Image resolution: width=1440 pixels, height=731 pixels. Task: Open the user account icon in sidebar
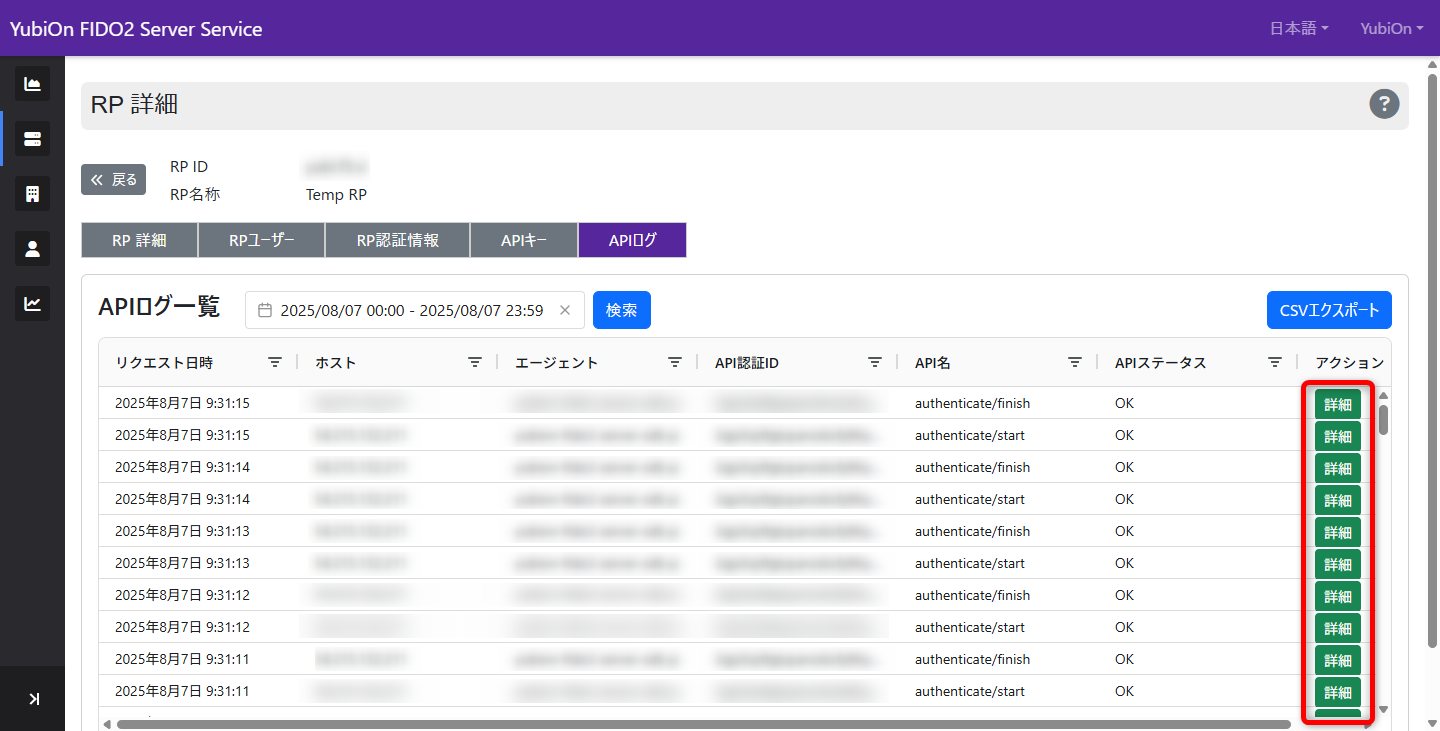pyautogui.click(x=32, y=249)
